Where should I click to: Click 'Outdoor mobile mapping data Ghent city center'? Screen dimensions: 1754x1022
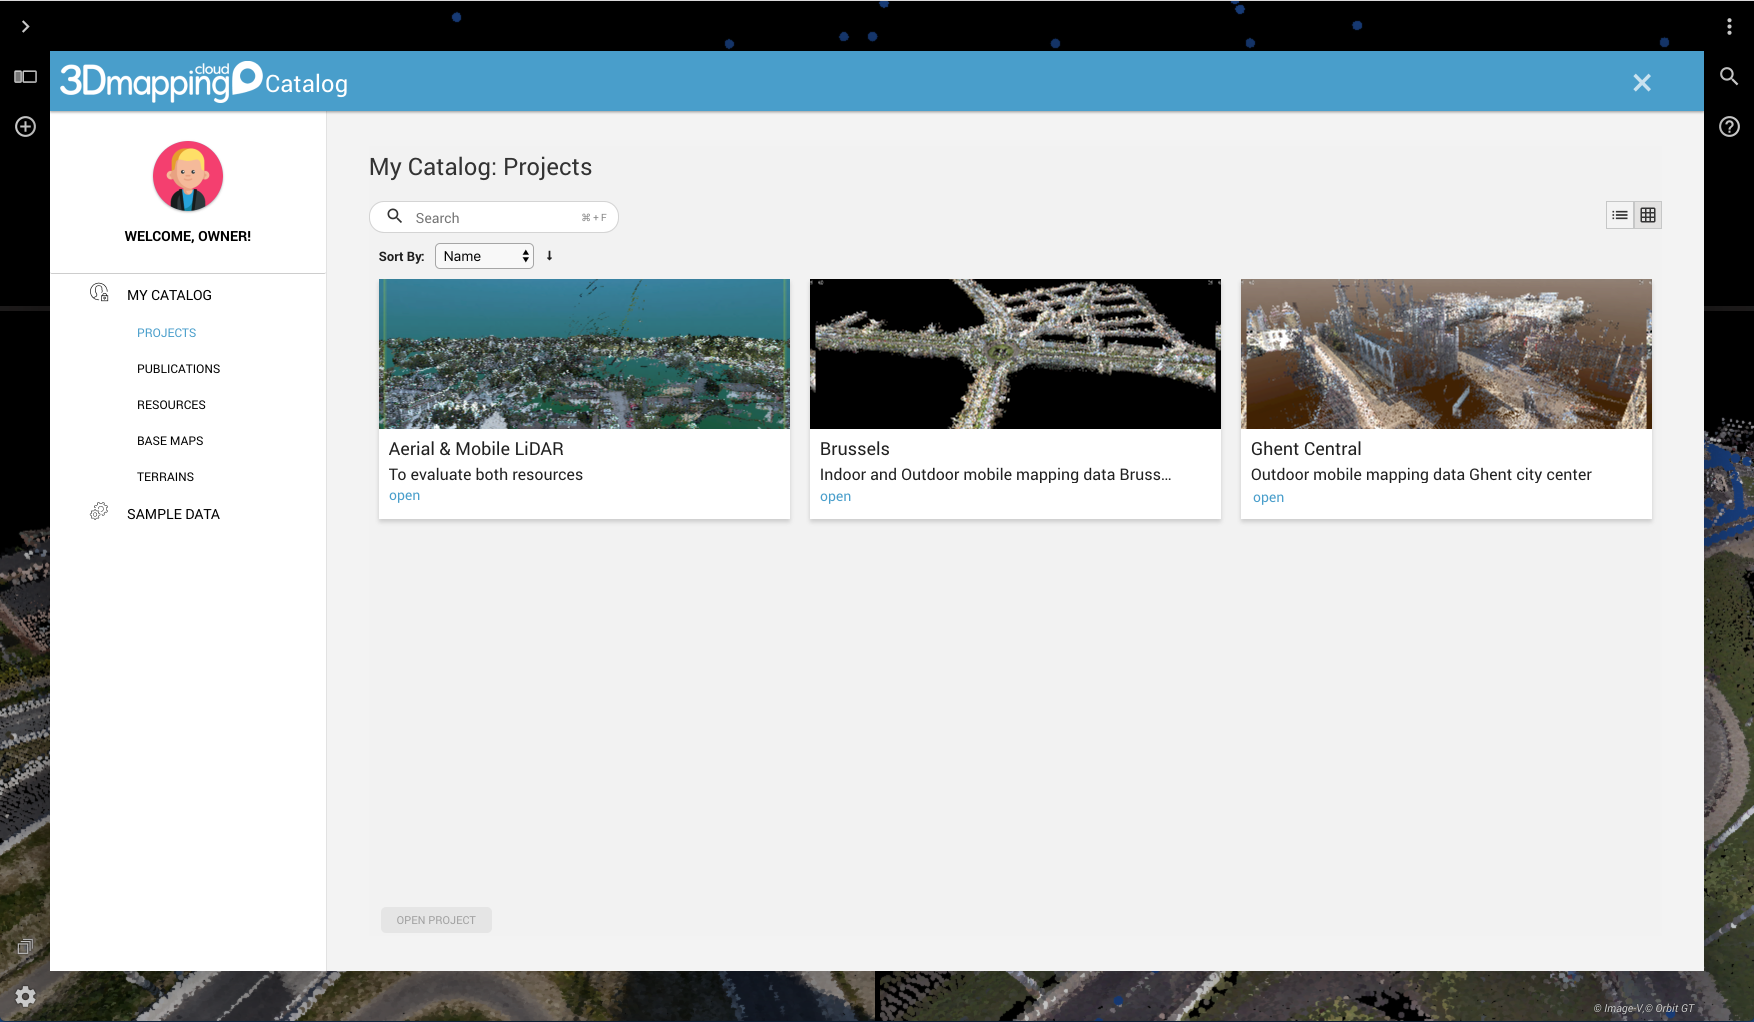(x=1421, y=475)
